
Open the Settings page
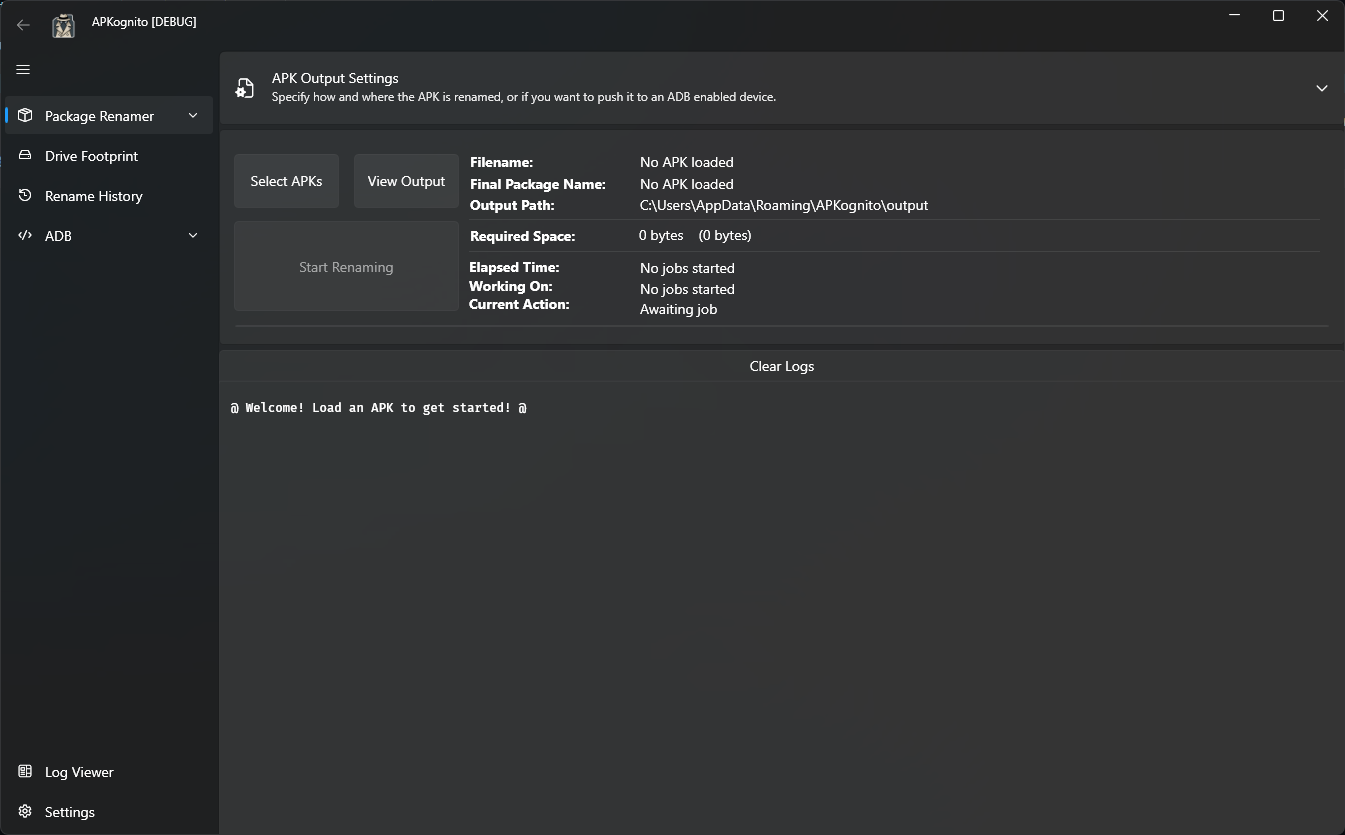pos(109,811)
